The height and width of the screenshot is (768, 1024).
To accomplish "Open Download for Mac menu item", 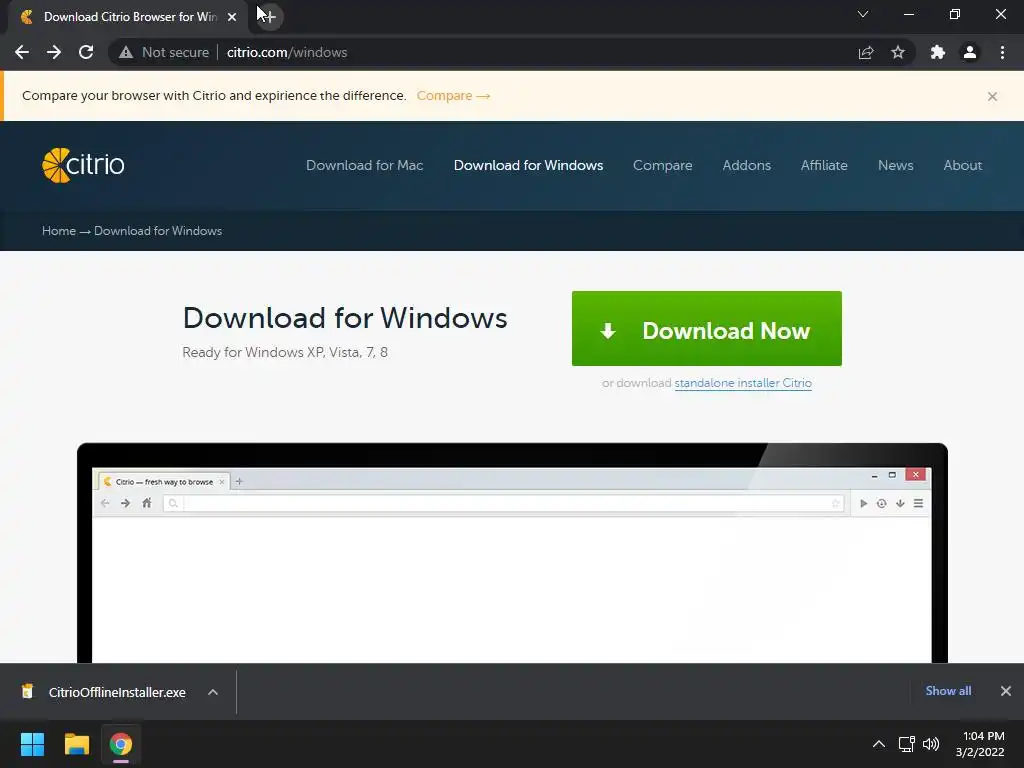I will [x=364, y=165].
